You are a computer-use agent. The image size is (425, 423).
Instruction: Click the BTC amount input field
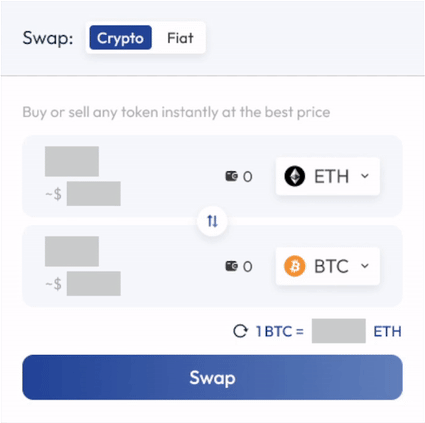pos(72,251)
